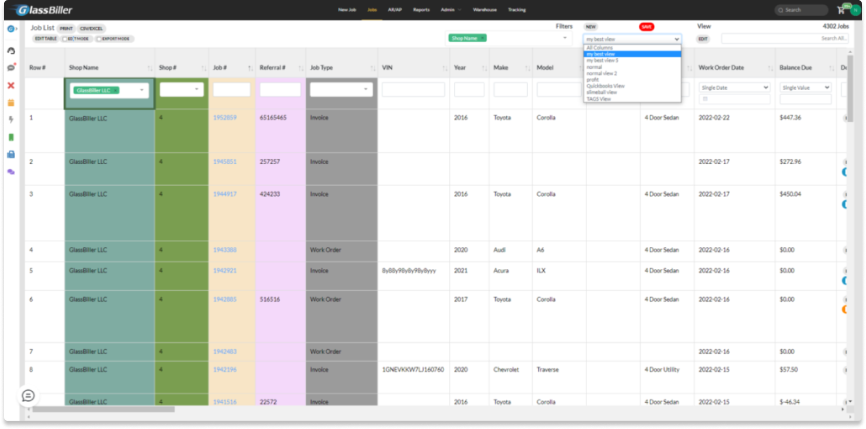Open the AR/AP navigation menu

tap(395, 9)
